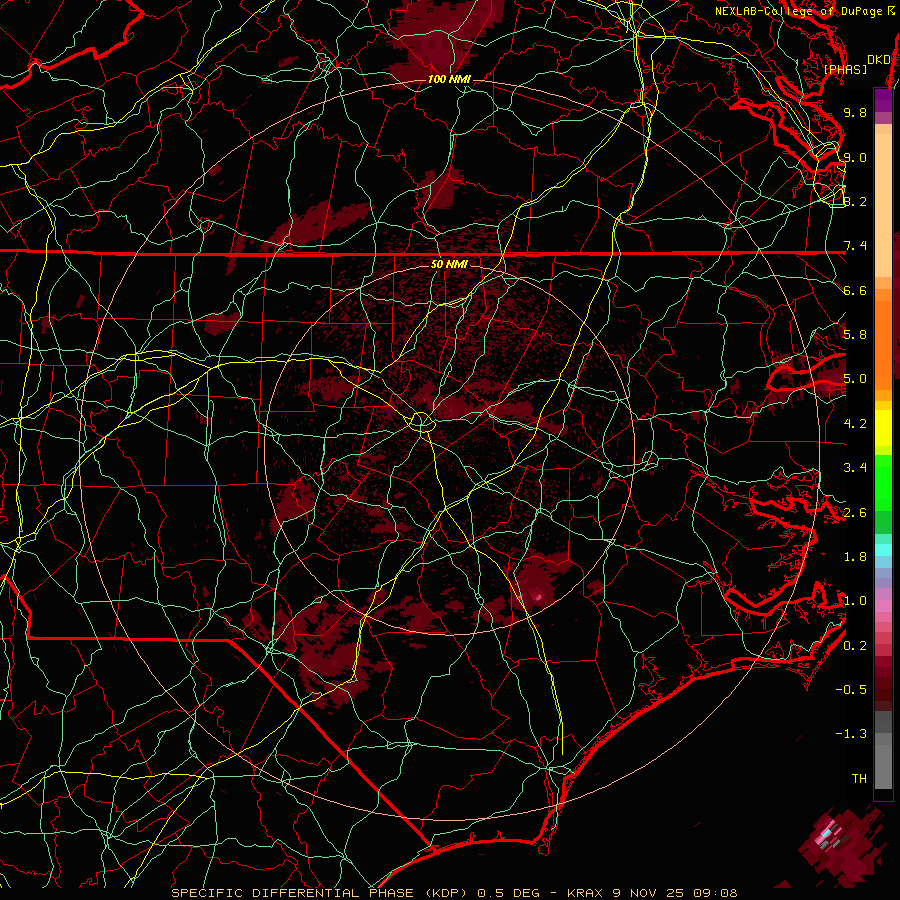
Task: Click the 2.6 scale value
Action: click(855, 513)
